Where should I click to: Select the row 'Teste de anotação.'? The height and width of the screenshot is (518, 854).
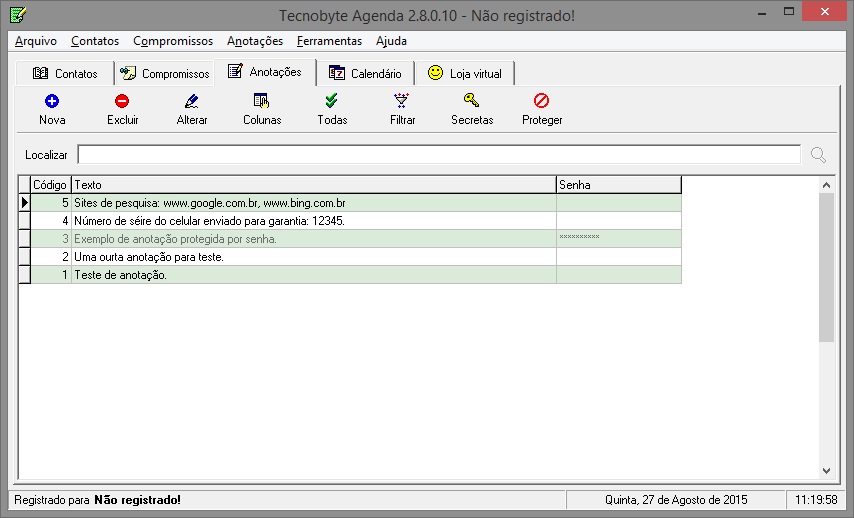[x=313, y=275]
